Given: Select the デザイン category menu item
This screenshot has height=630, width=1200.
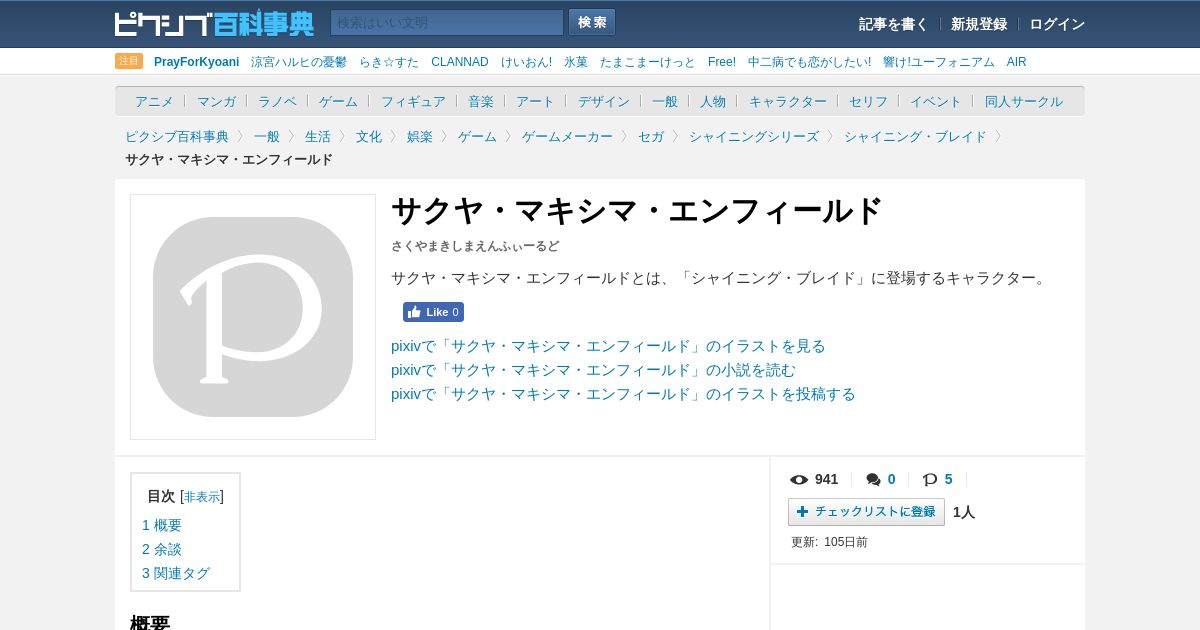Looking at the screenshot, I should click(604, 101).
